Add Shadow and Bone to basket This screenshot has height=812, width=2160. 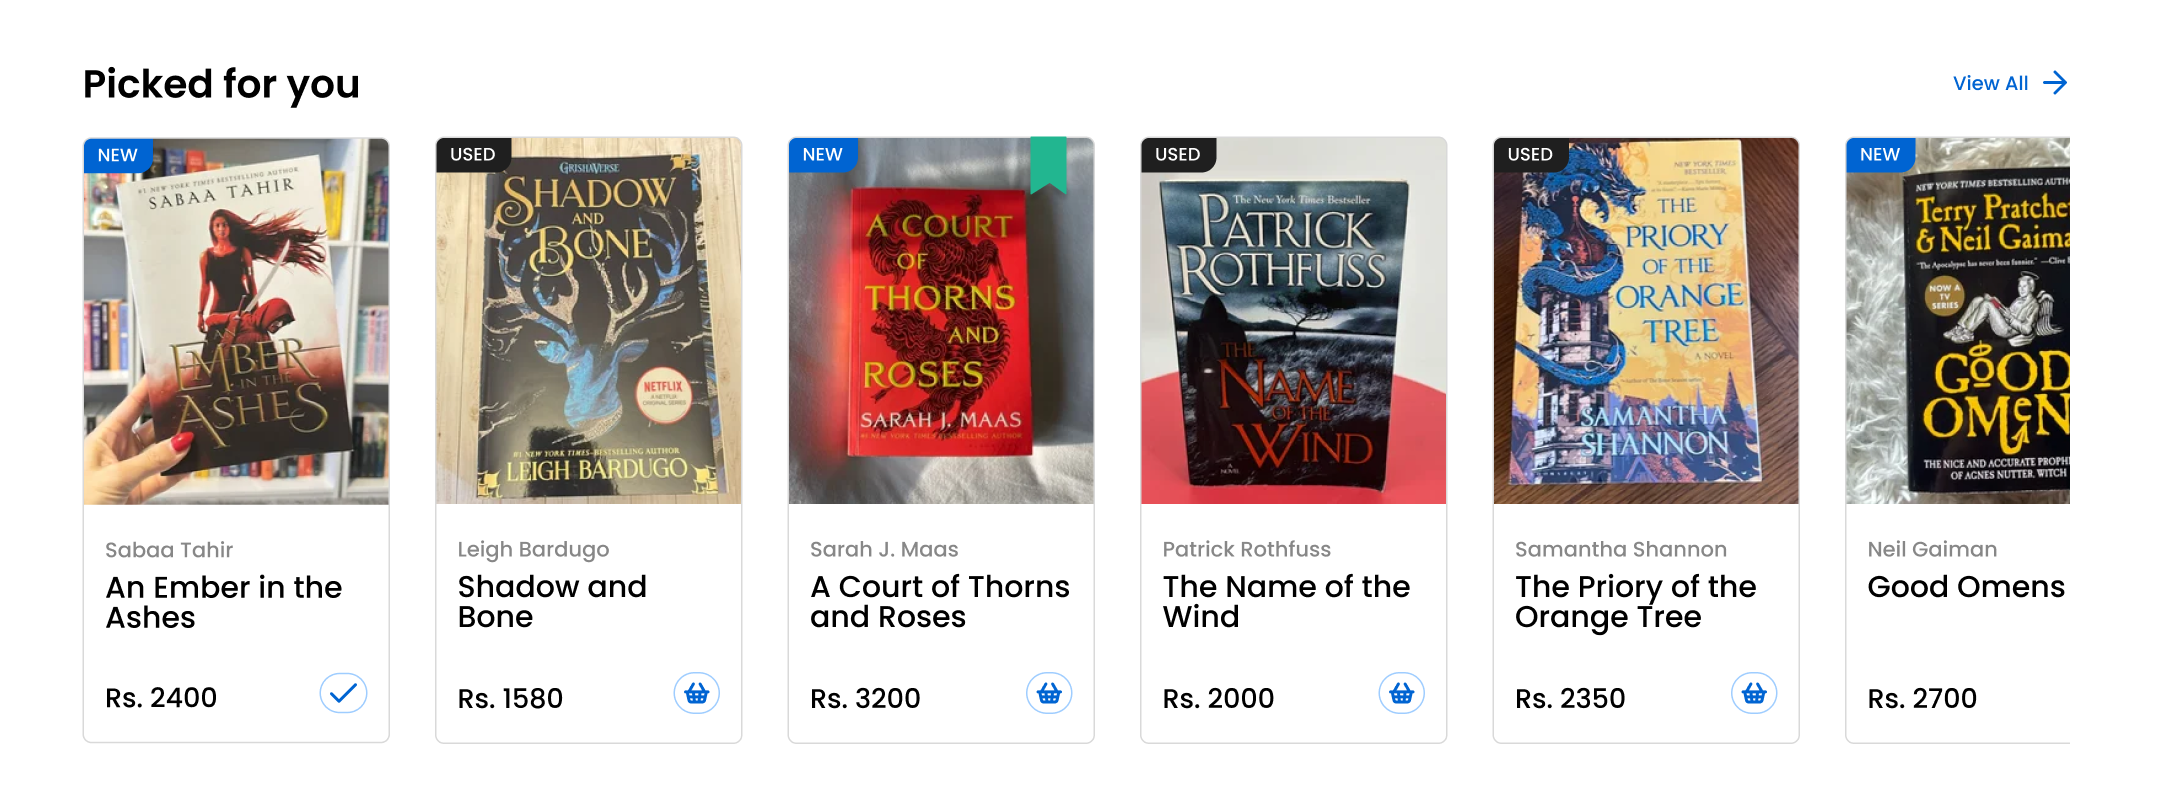point(696,693)
